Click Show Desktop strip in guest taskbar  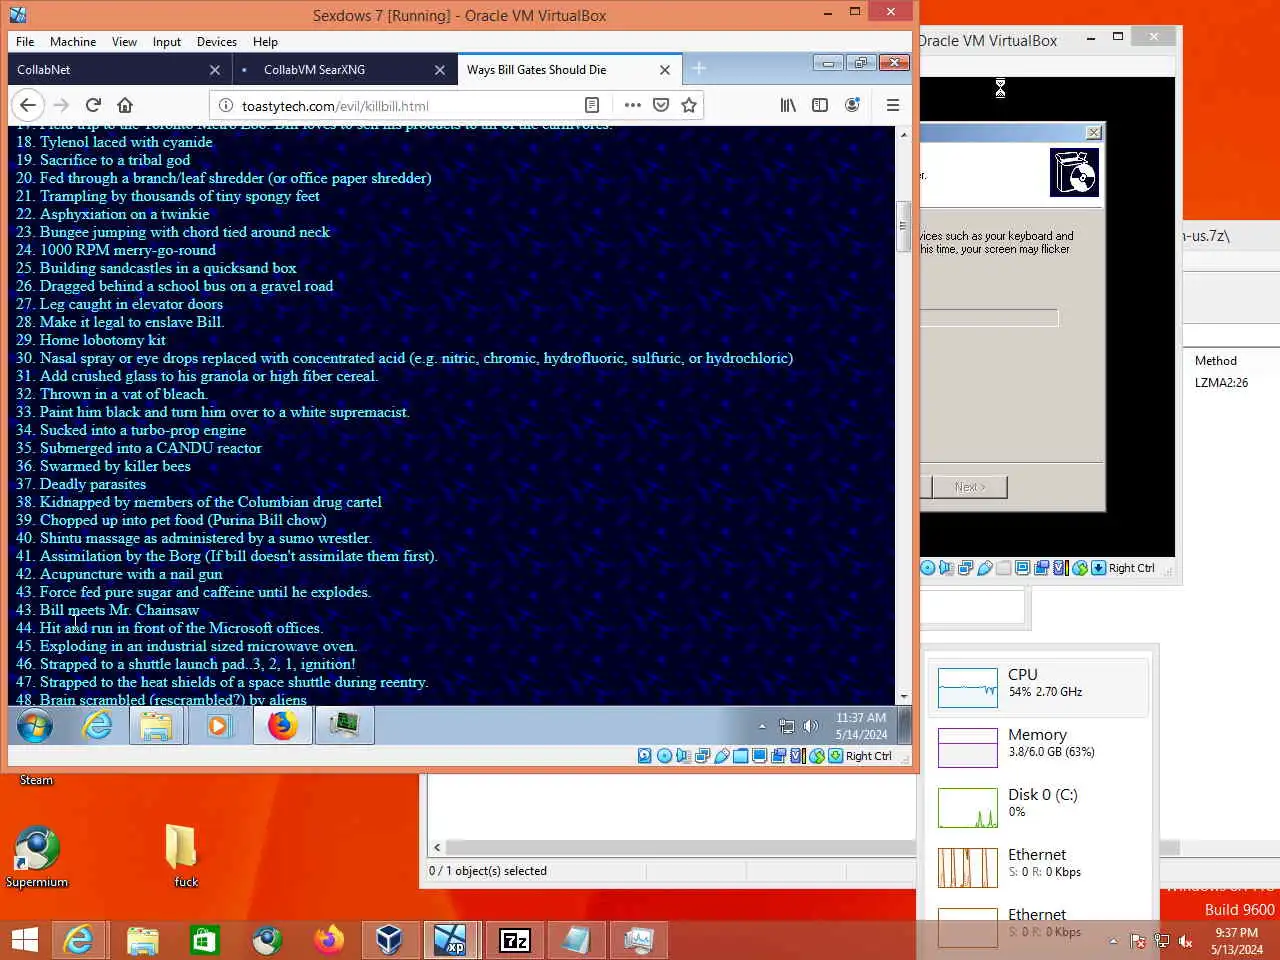904,725
